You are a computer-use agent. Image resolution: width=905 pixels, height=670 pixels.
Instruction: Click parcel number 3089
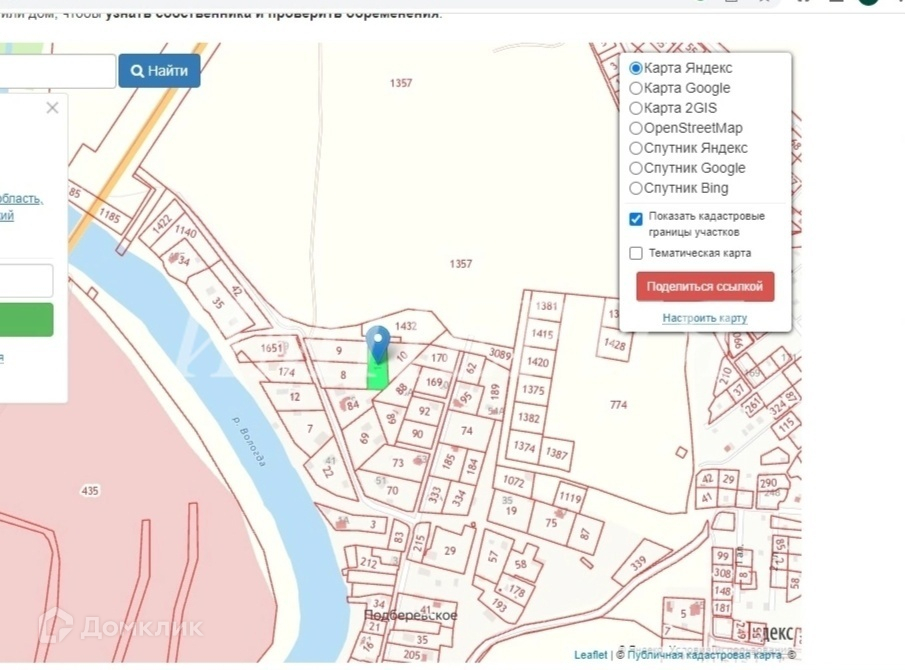500,354
